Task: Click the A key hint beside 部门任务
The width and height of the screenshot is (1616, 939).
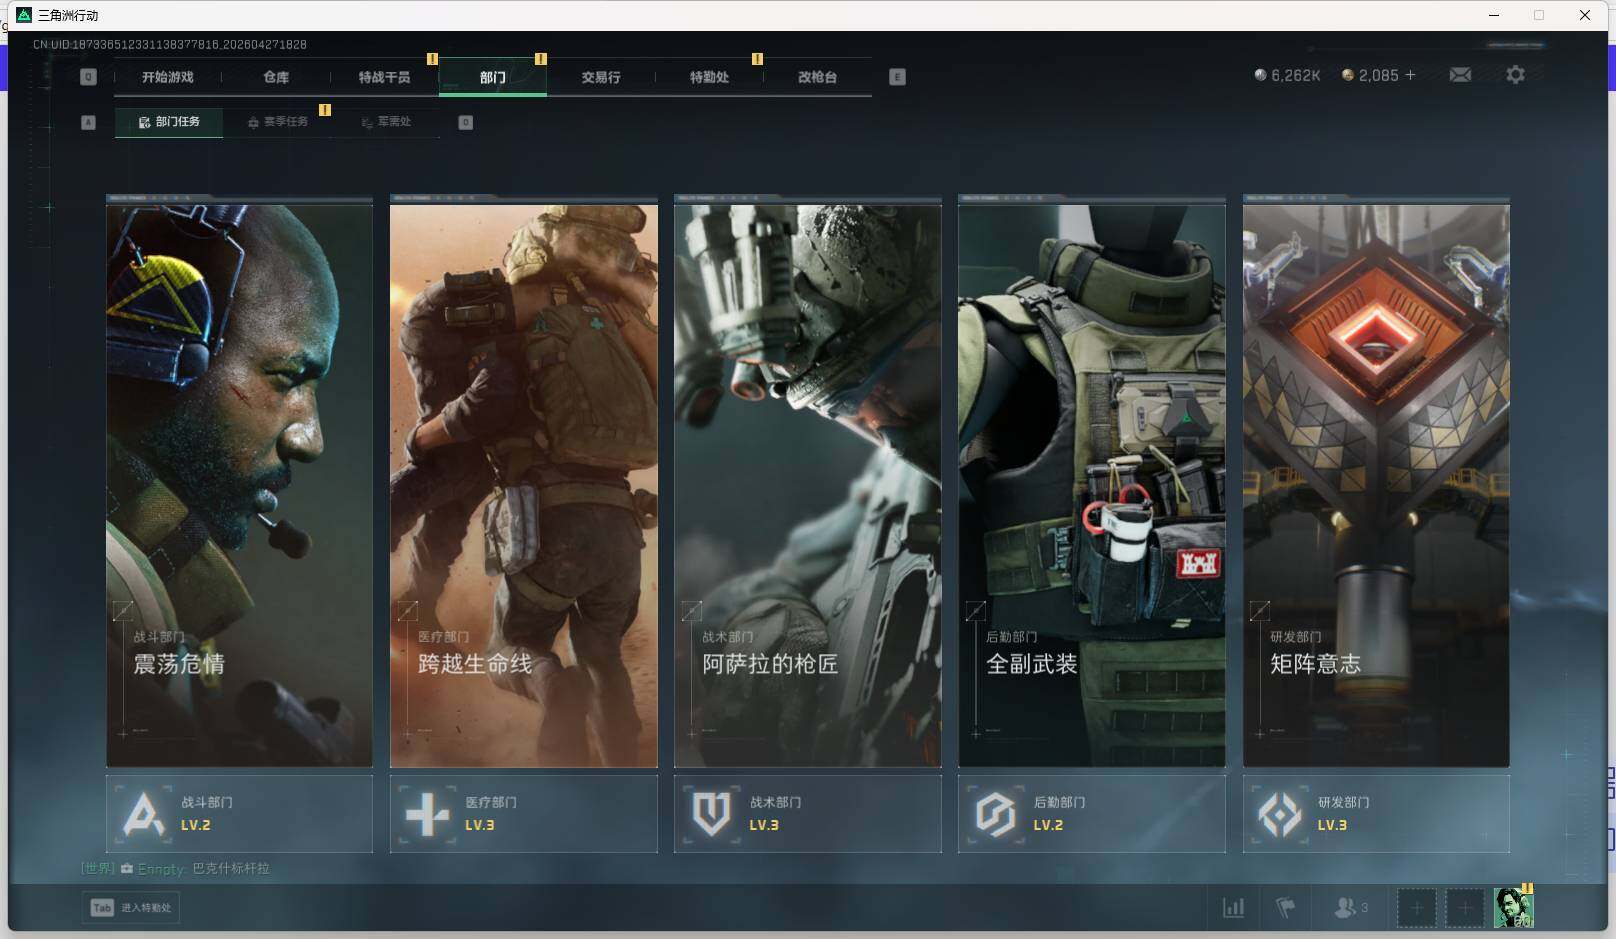Action: point(88,122)
